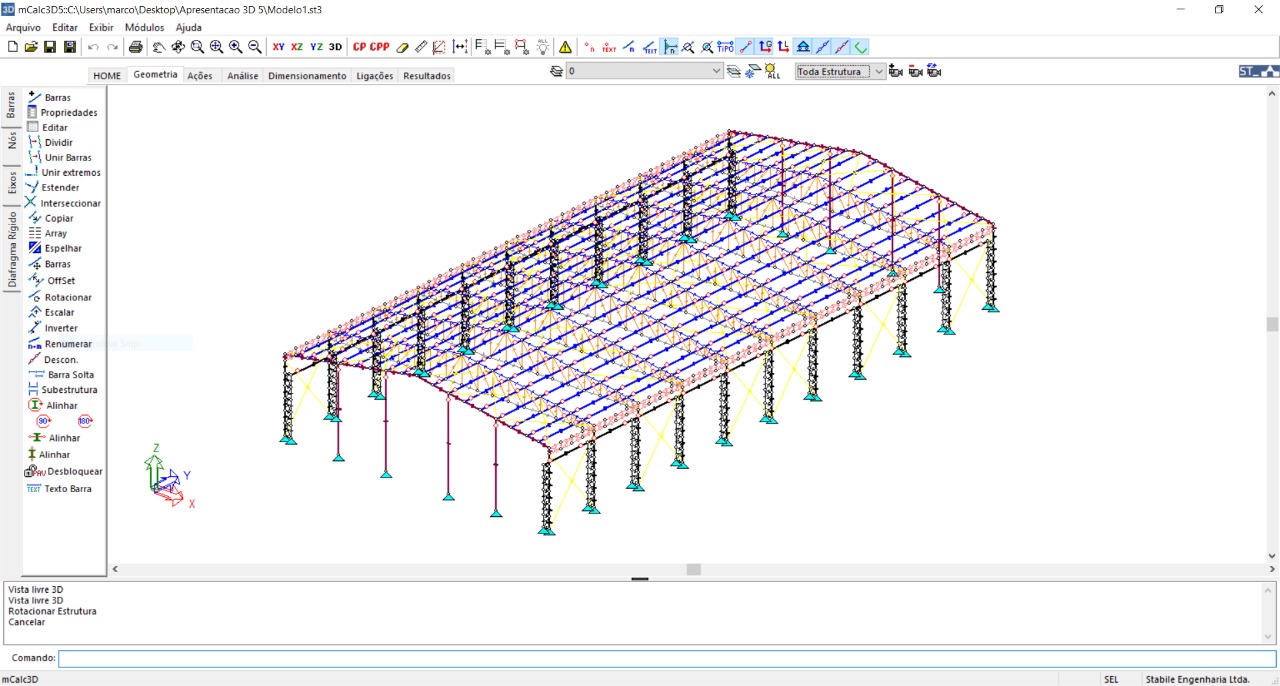Switch to the XY plane view
This screenshot has height=686, width=1280.
pyautogui.click(x=278, y=47)
